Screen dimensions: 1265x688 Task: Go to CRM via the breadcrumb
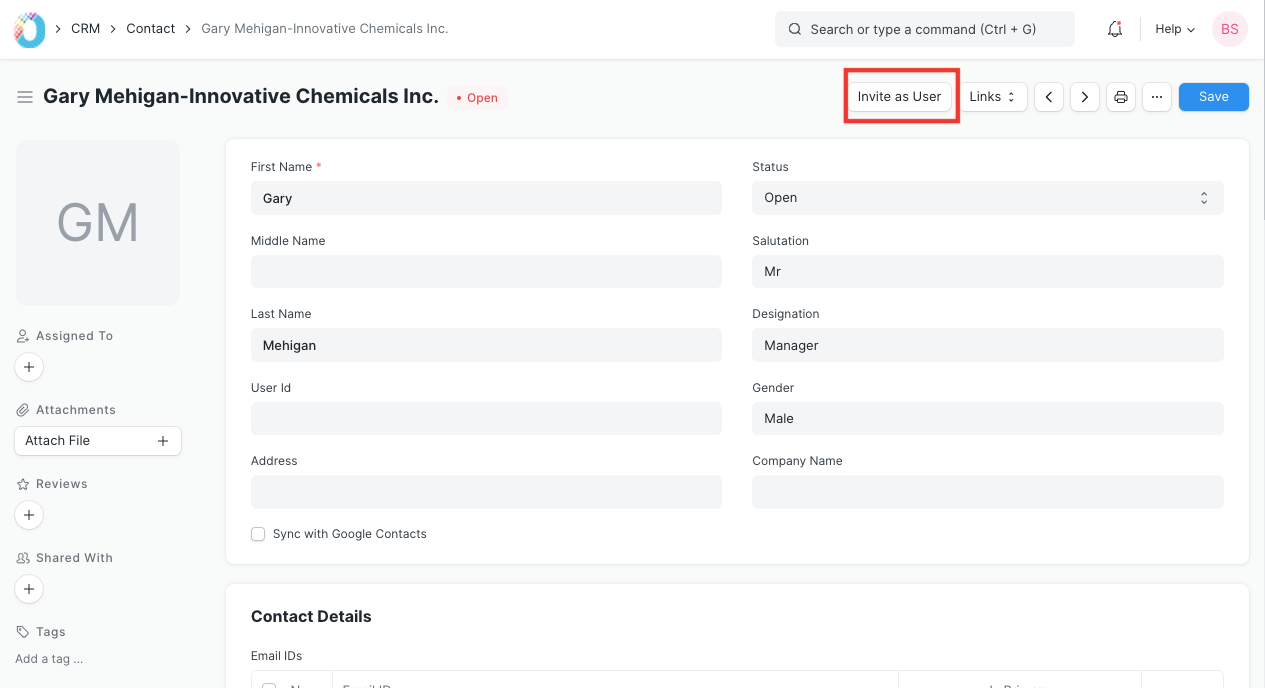pyautogui.click(x=85, y=28)
